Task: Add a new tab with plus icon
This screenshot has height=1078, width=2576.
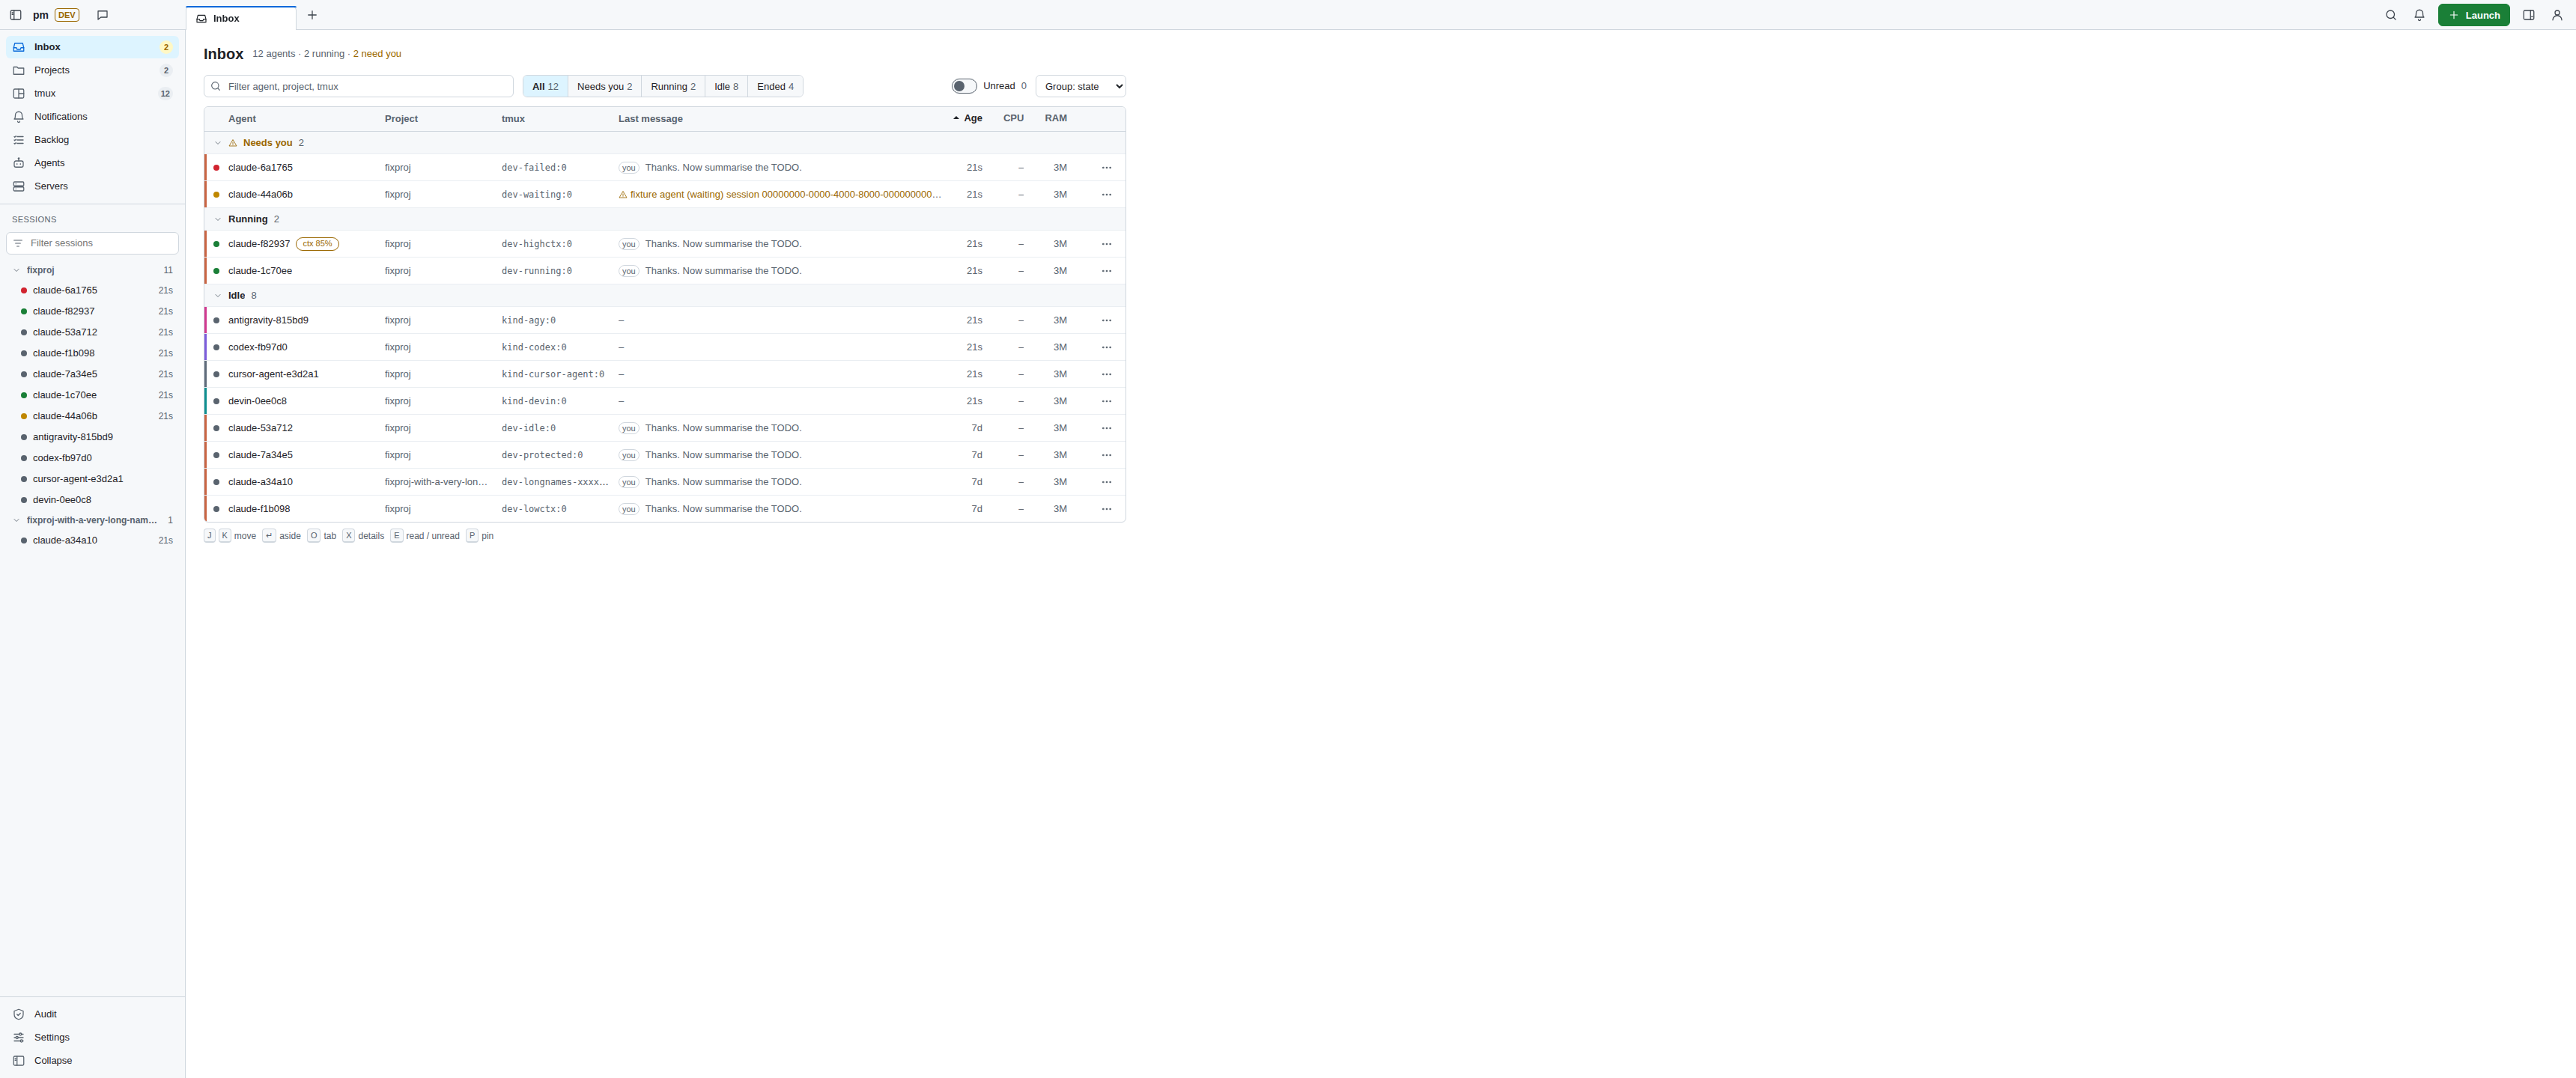Action: 312,15
